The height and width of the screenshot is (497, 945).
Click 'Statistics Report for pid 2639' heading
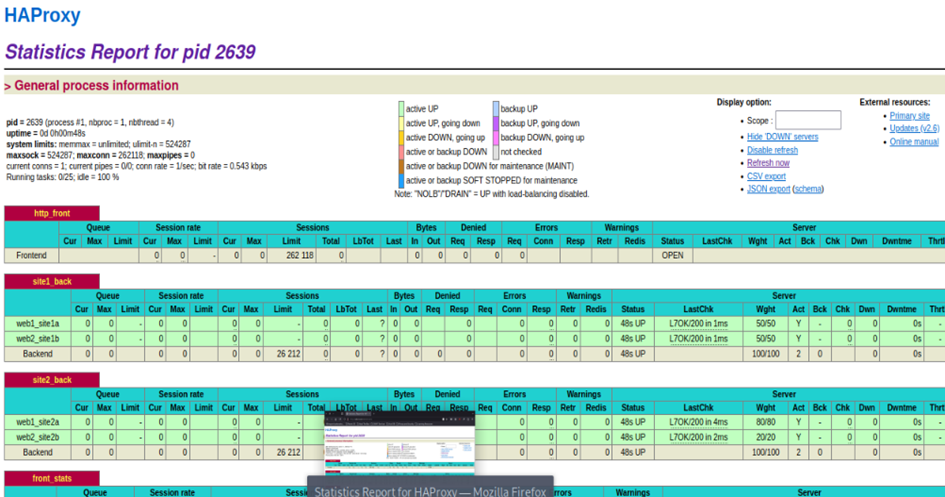click(x=130, y=52)
